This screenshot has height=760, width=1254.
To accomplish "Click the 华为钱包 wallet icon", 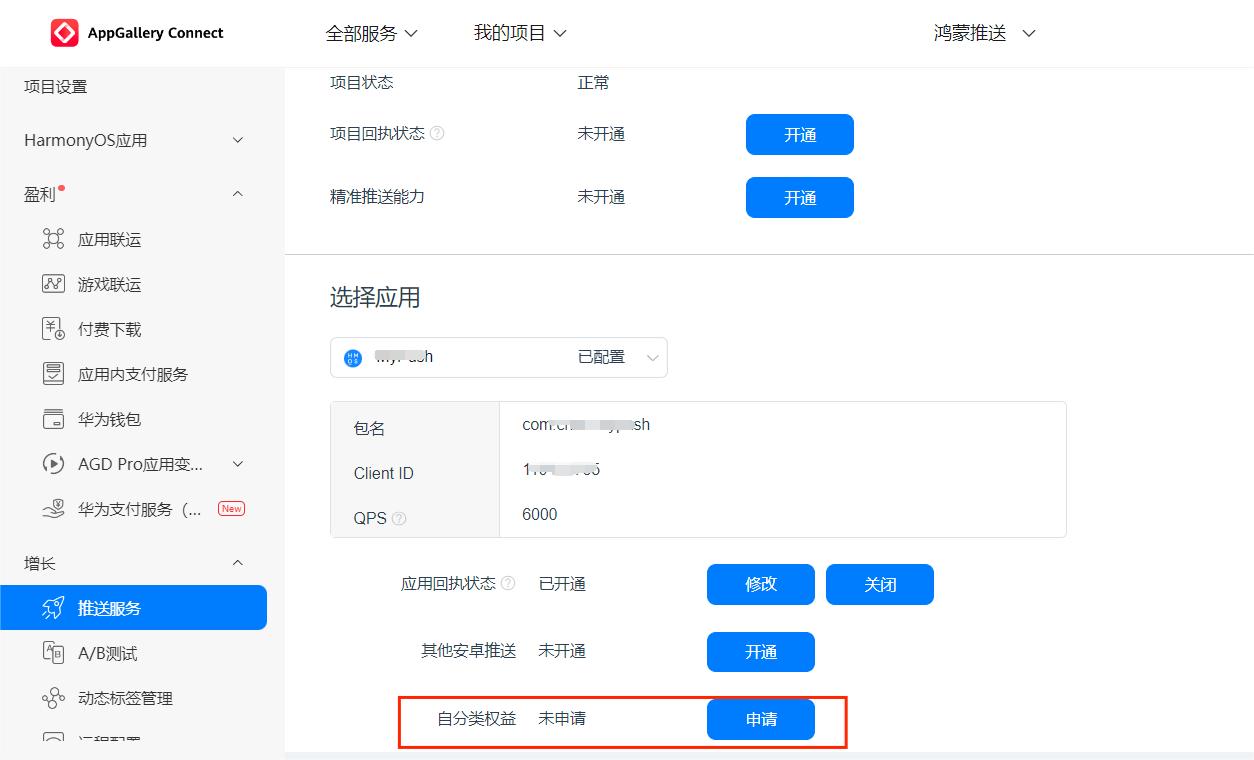I will [x=53, y=419].
